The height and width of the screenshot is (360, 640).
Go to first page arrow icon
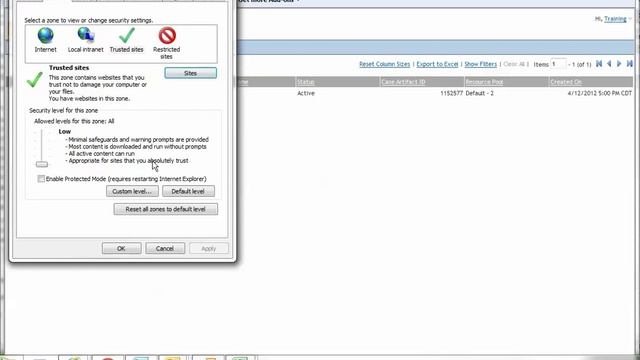click(x=599, y=64)
